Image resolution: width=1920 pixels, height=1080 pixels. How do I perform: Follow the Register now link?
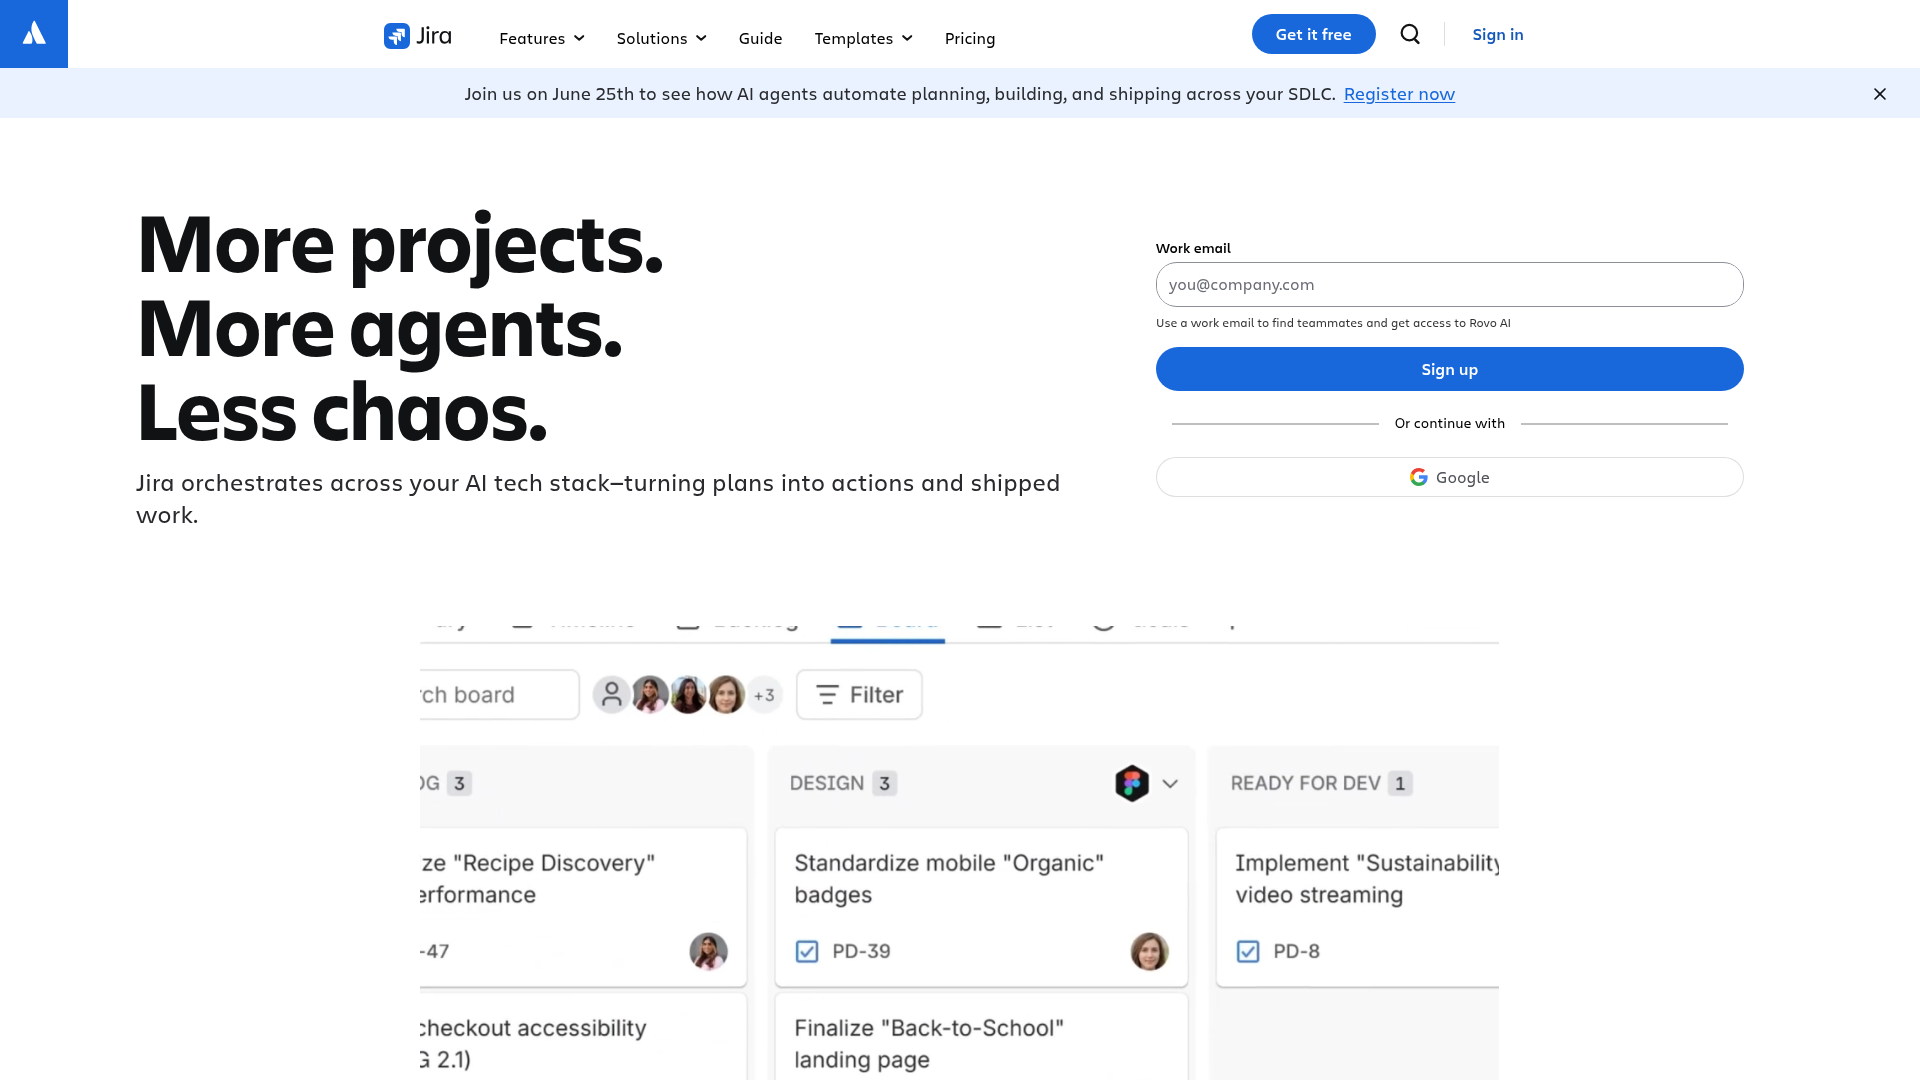[1399, 94]
